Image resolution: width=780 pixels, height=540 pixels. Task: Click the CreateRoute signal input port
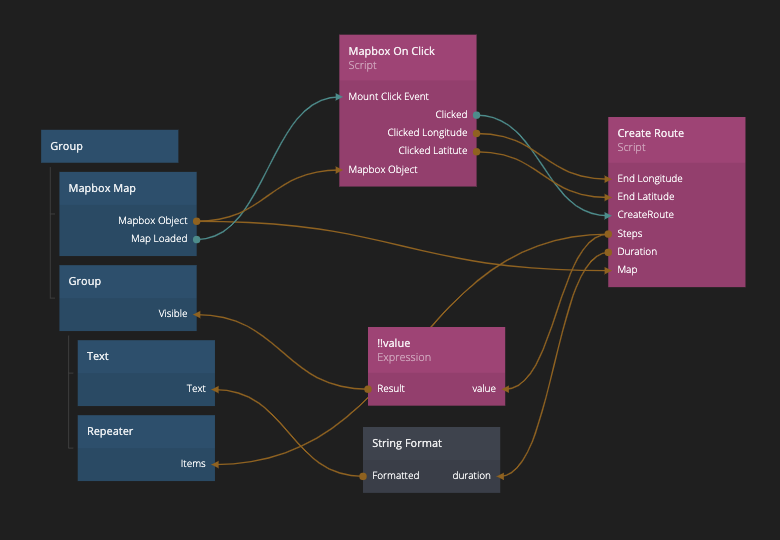pos(609,215)
